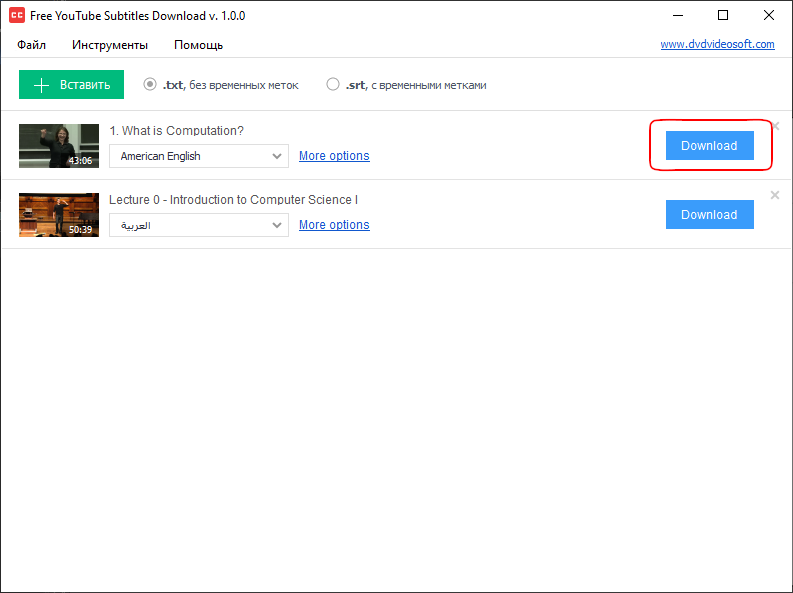Download subtitles for 'Lecture 0' video
This screenshot has height=593, width=793.
tap(710, 214)
